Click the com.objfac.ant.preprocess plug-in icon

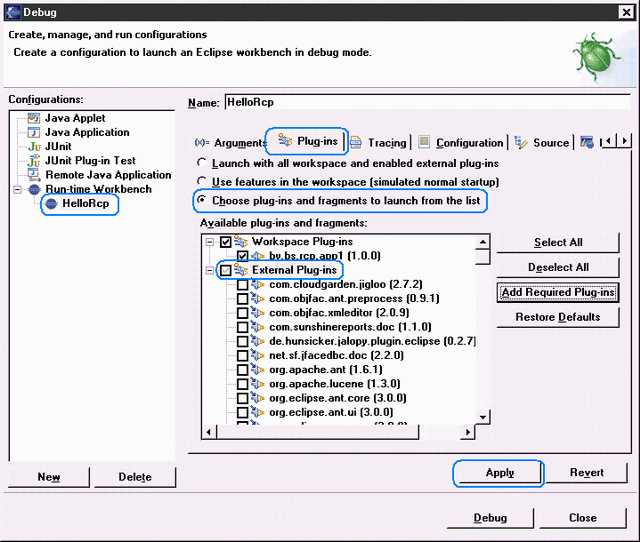point(258,298)
